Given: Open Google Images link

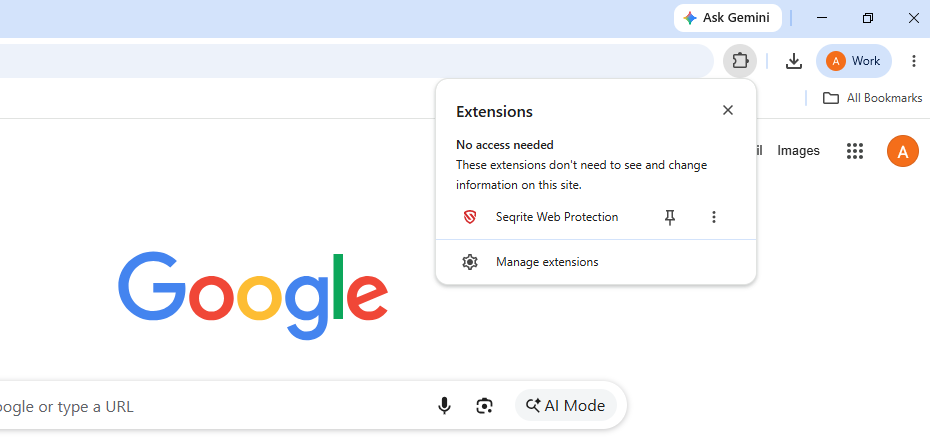Looking at the screenshot, I should [x=798, y=151].
